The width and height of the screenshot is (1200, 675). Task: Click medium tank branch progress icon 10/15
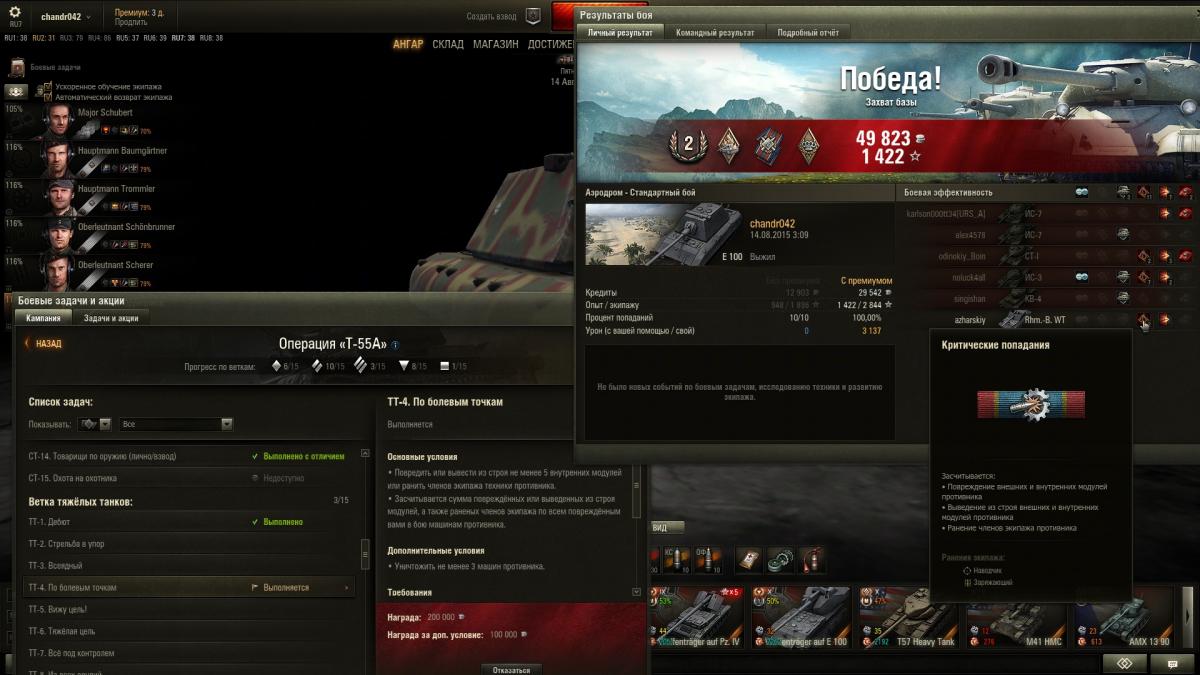pos(319,366)
